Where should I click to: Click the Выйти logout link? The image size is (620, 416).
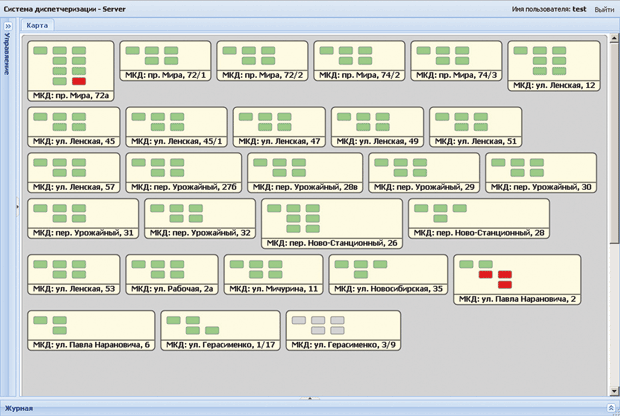pyautogui.click(x=604, y=9)
